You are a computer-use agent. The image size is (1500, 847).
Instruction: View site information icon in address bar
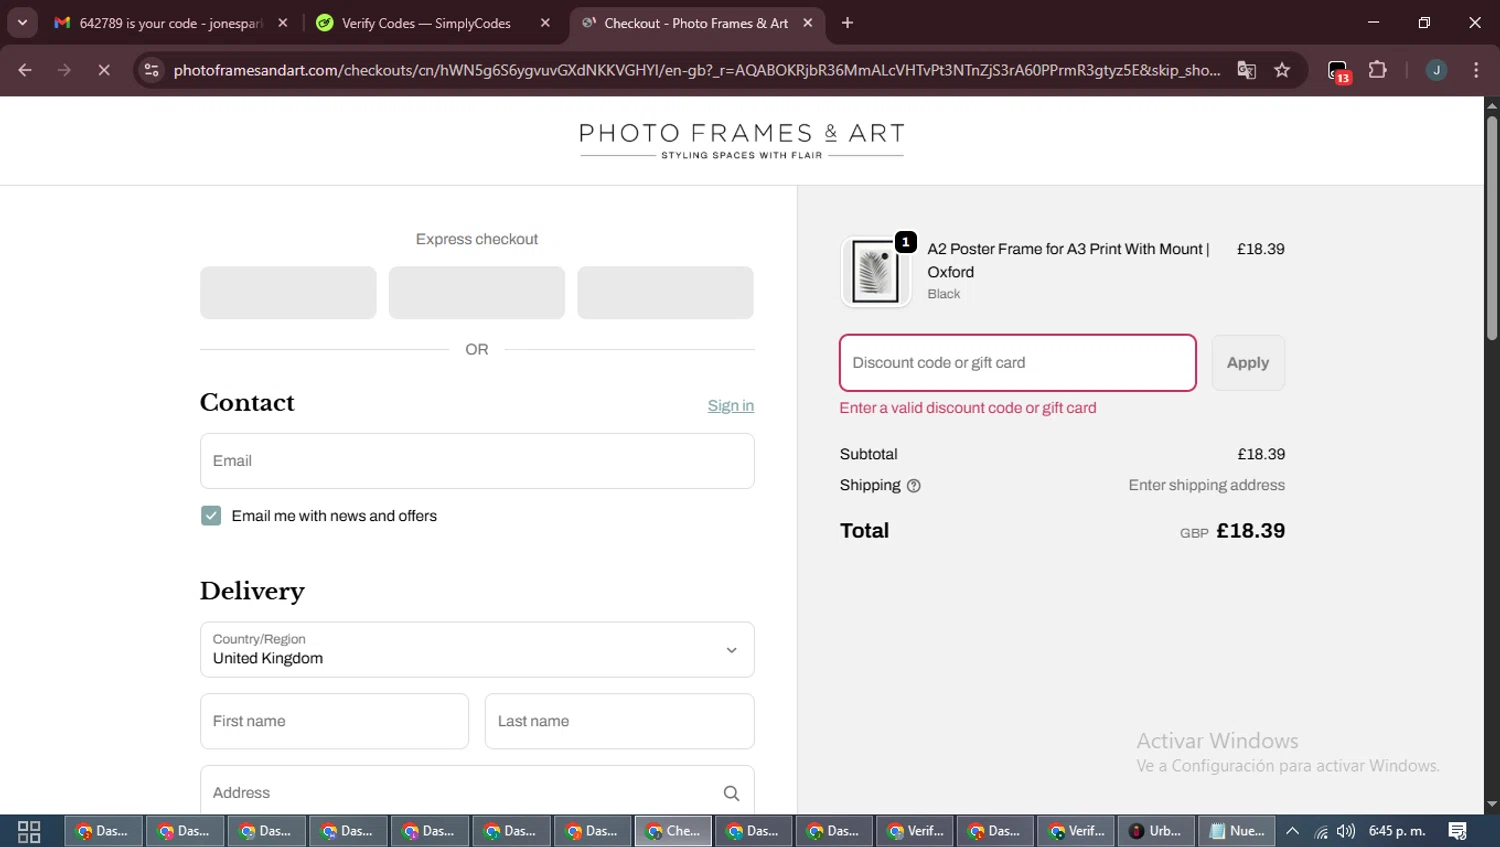pyautogui.click(x=151, y=70)
